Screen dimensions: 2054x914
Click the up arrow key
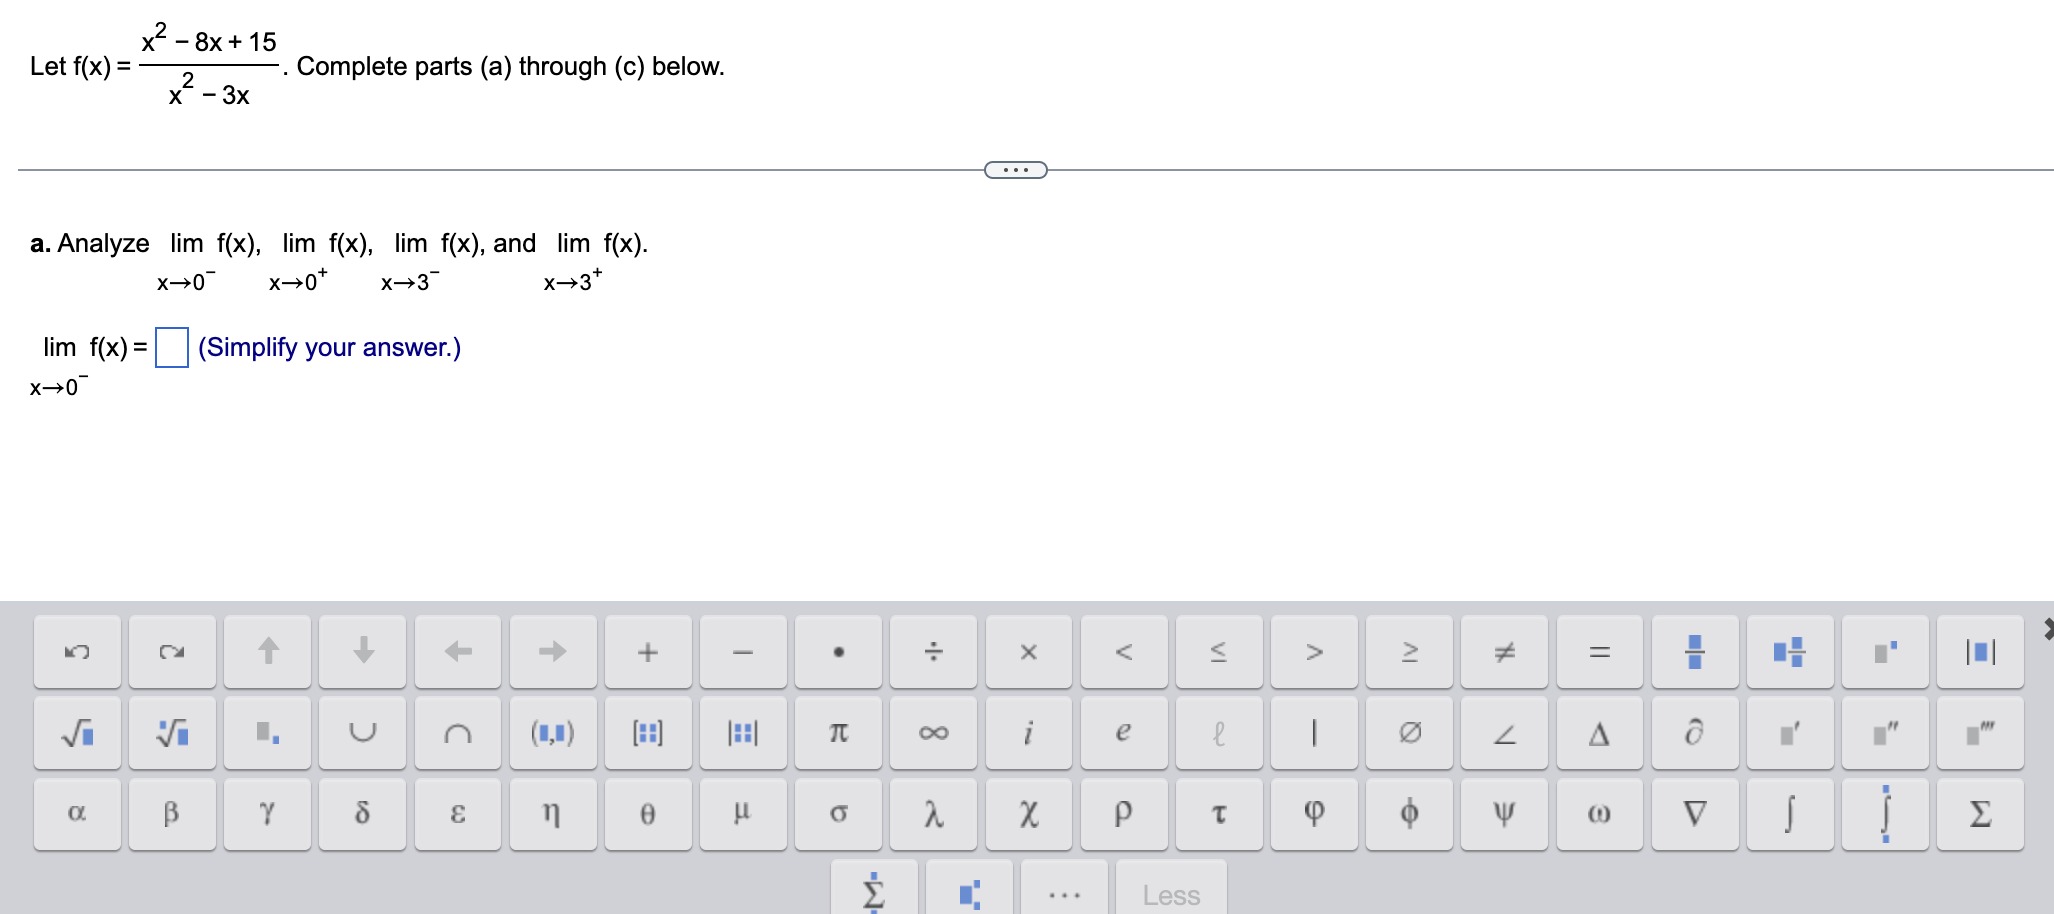pyautogui.click(x=267, y=652)
